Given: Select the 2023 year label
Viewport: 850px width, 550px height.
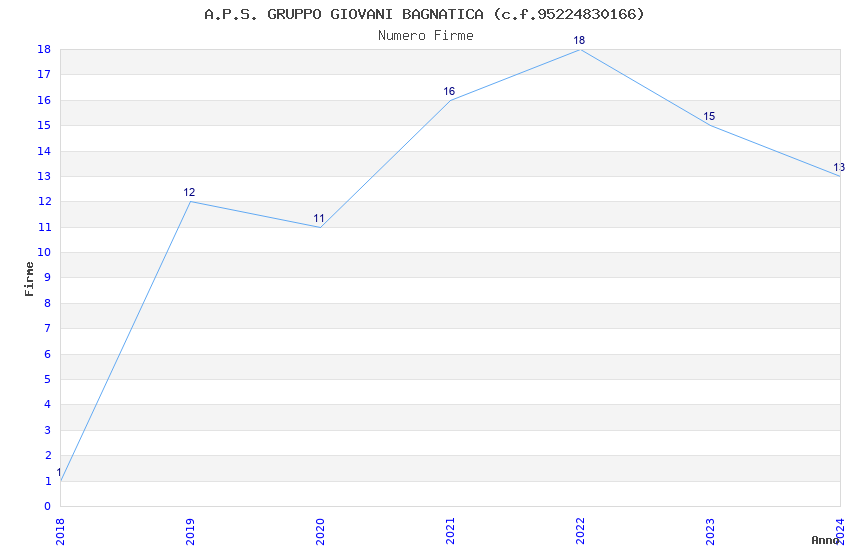Looking at the screenshot, I should point(710,532).
